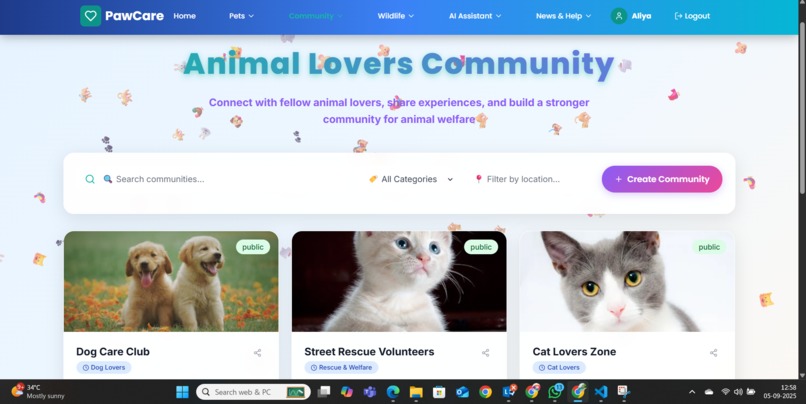This screenshot has height=404, width=806.
Task: Click the Aliya username
Action: coord(642,16)
